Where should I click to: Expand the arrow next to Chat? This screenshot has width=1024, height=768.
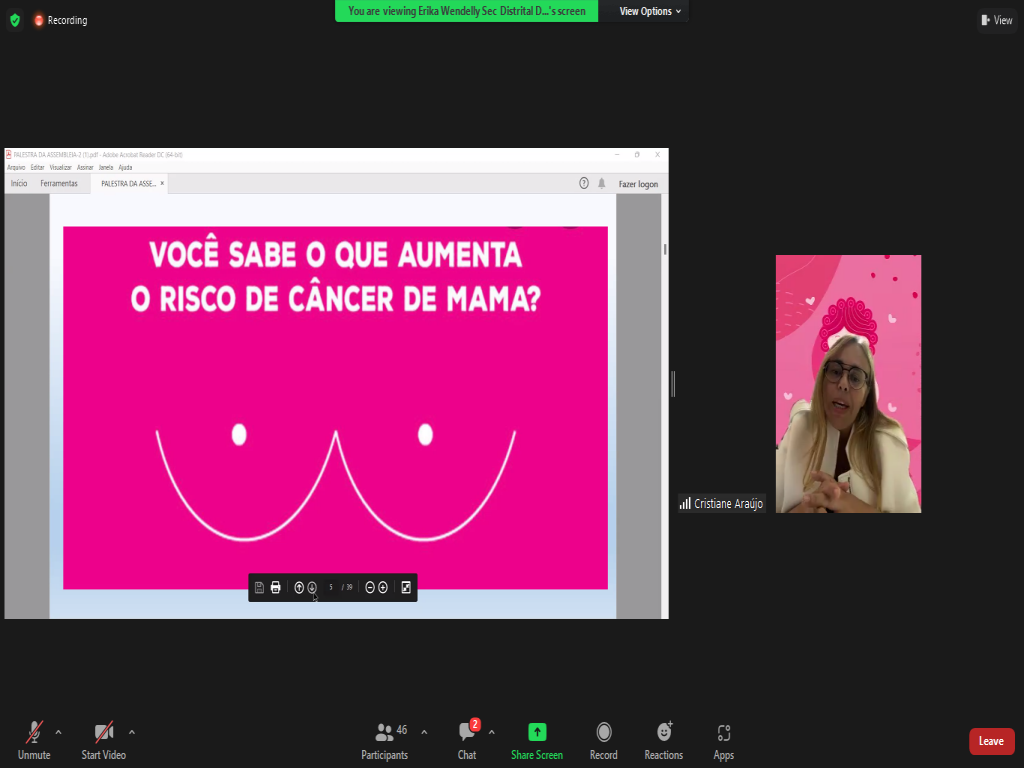491,732
